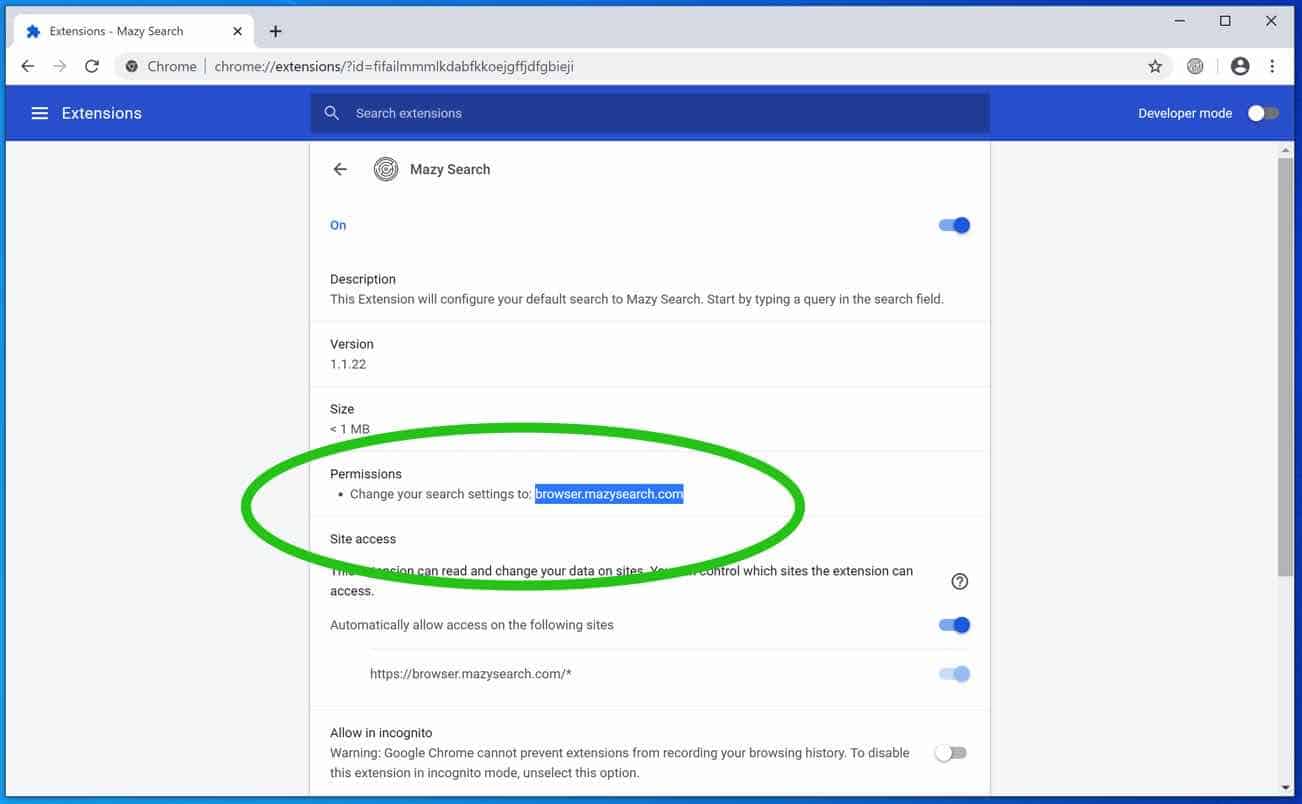Image resolution: width=1302 pixels, height=804 pixels.
Task: Open a new tab with the plus button
Action: [276, 31]
